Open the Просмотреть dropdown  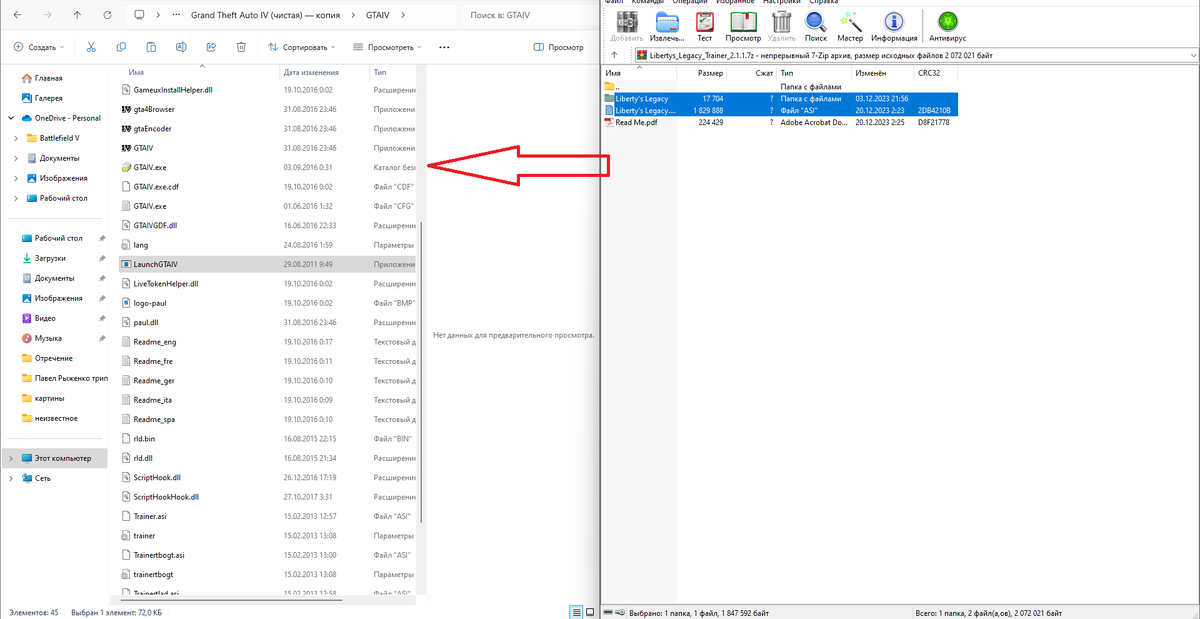pyautogui.click(x=387, y=47)
